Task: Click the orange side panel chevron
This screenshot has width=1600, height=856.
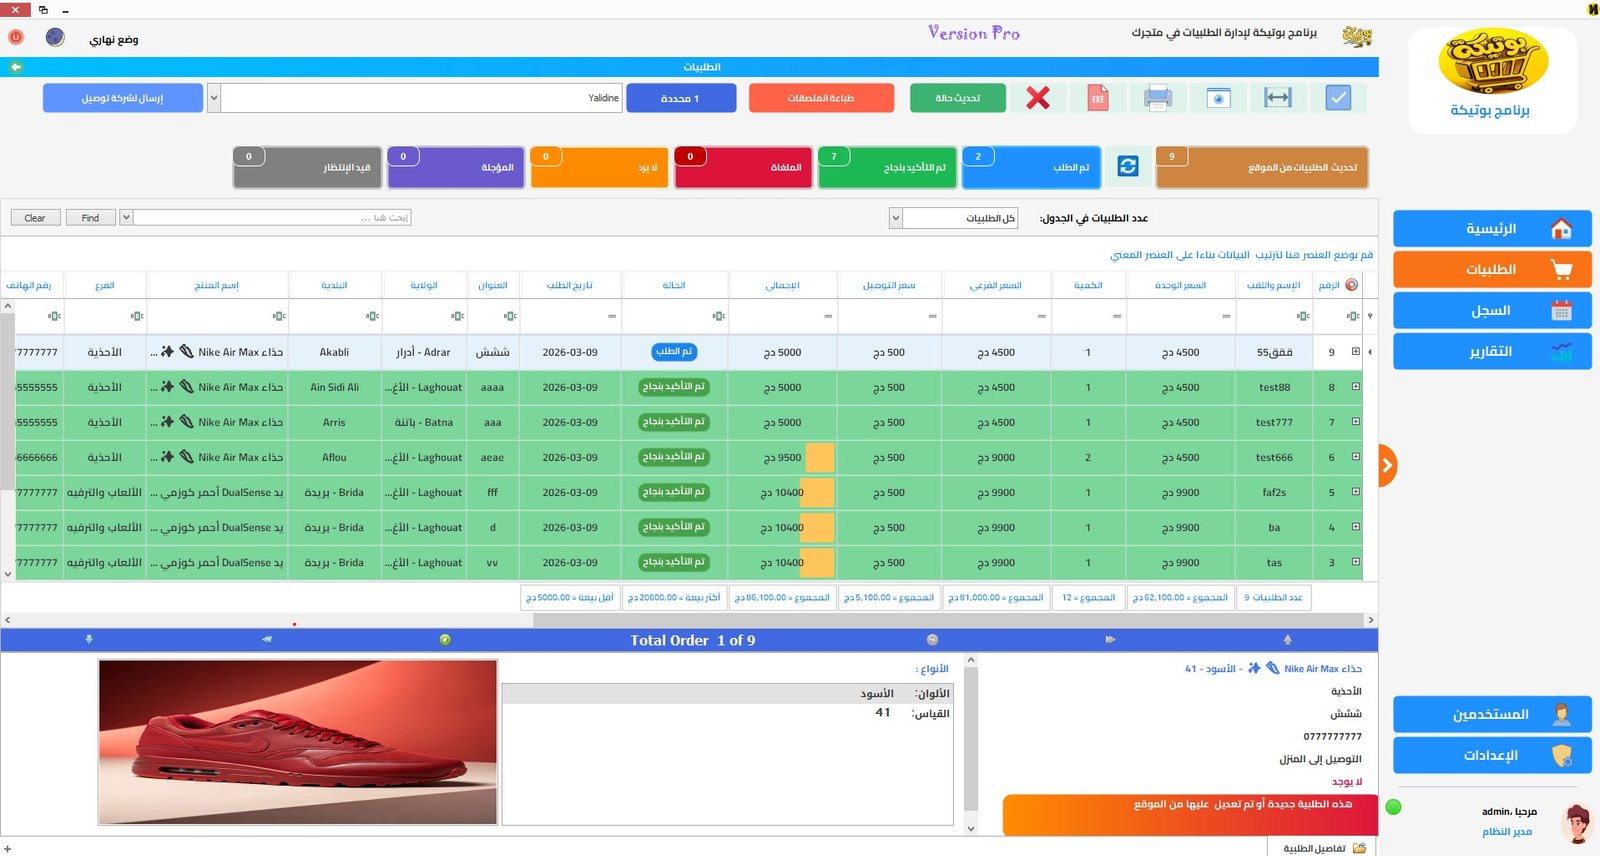Action: coord(1387,465)
